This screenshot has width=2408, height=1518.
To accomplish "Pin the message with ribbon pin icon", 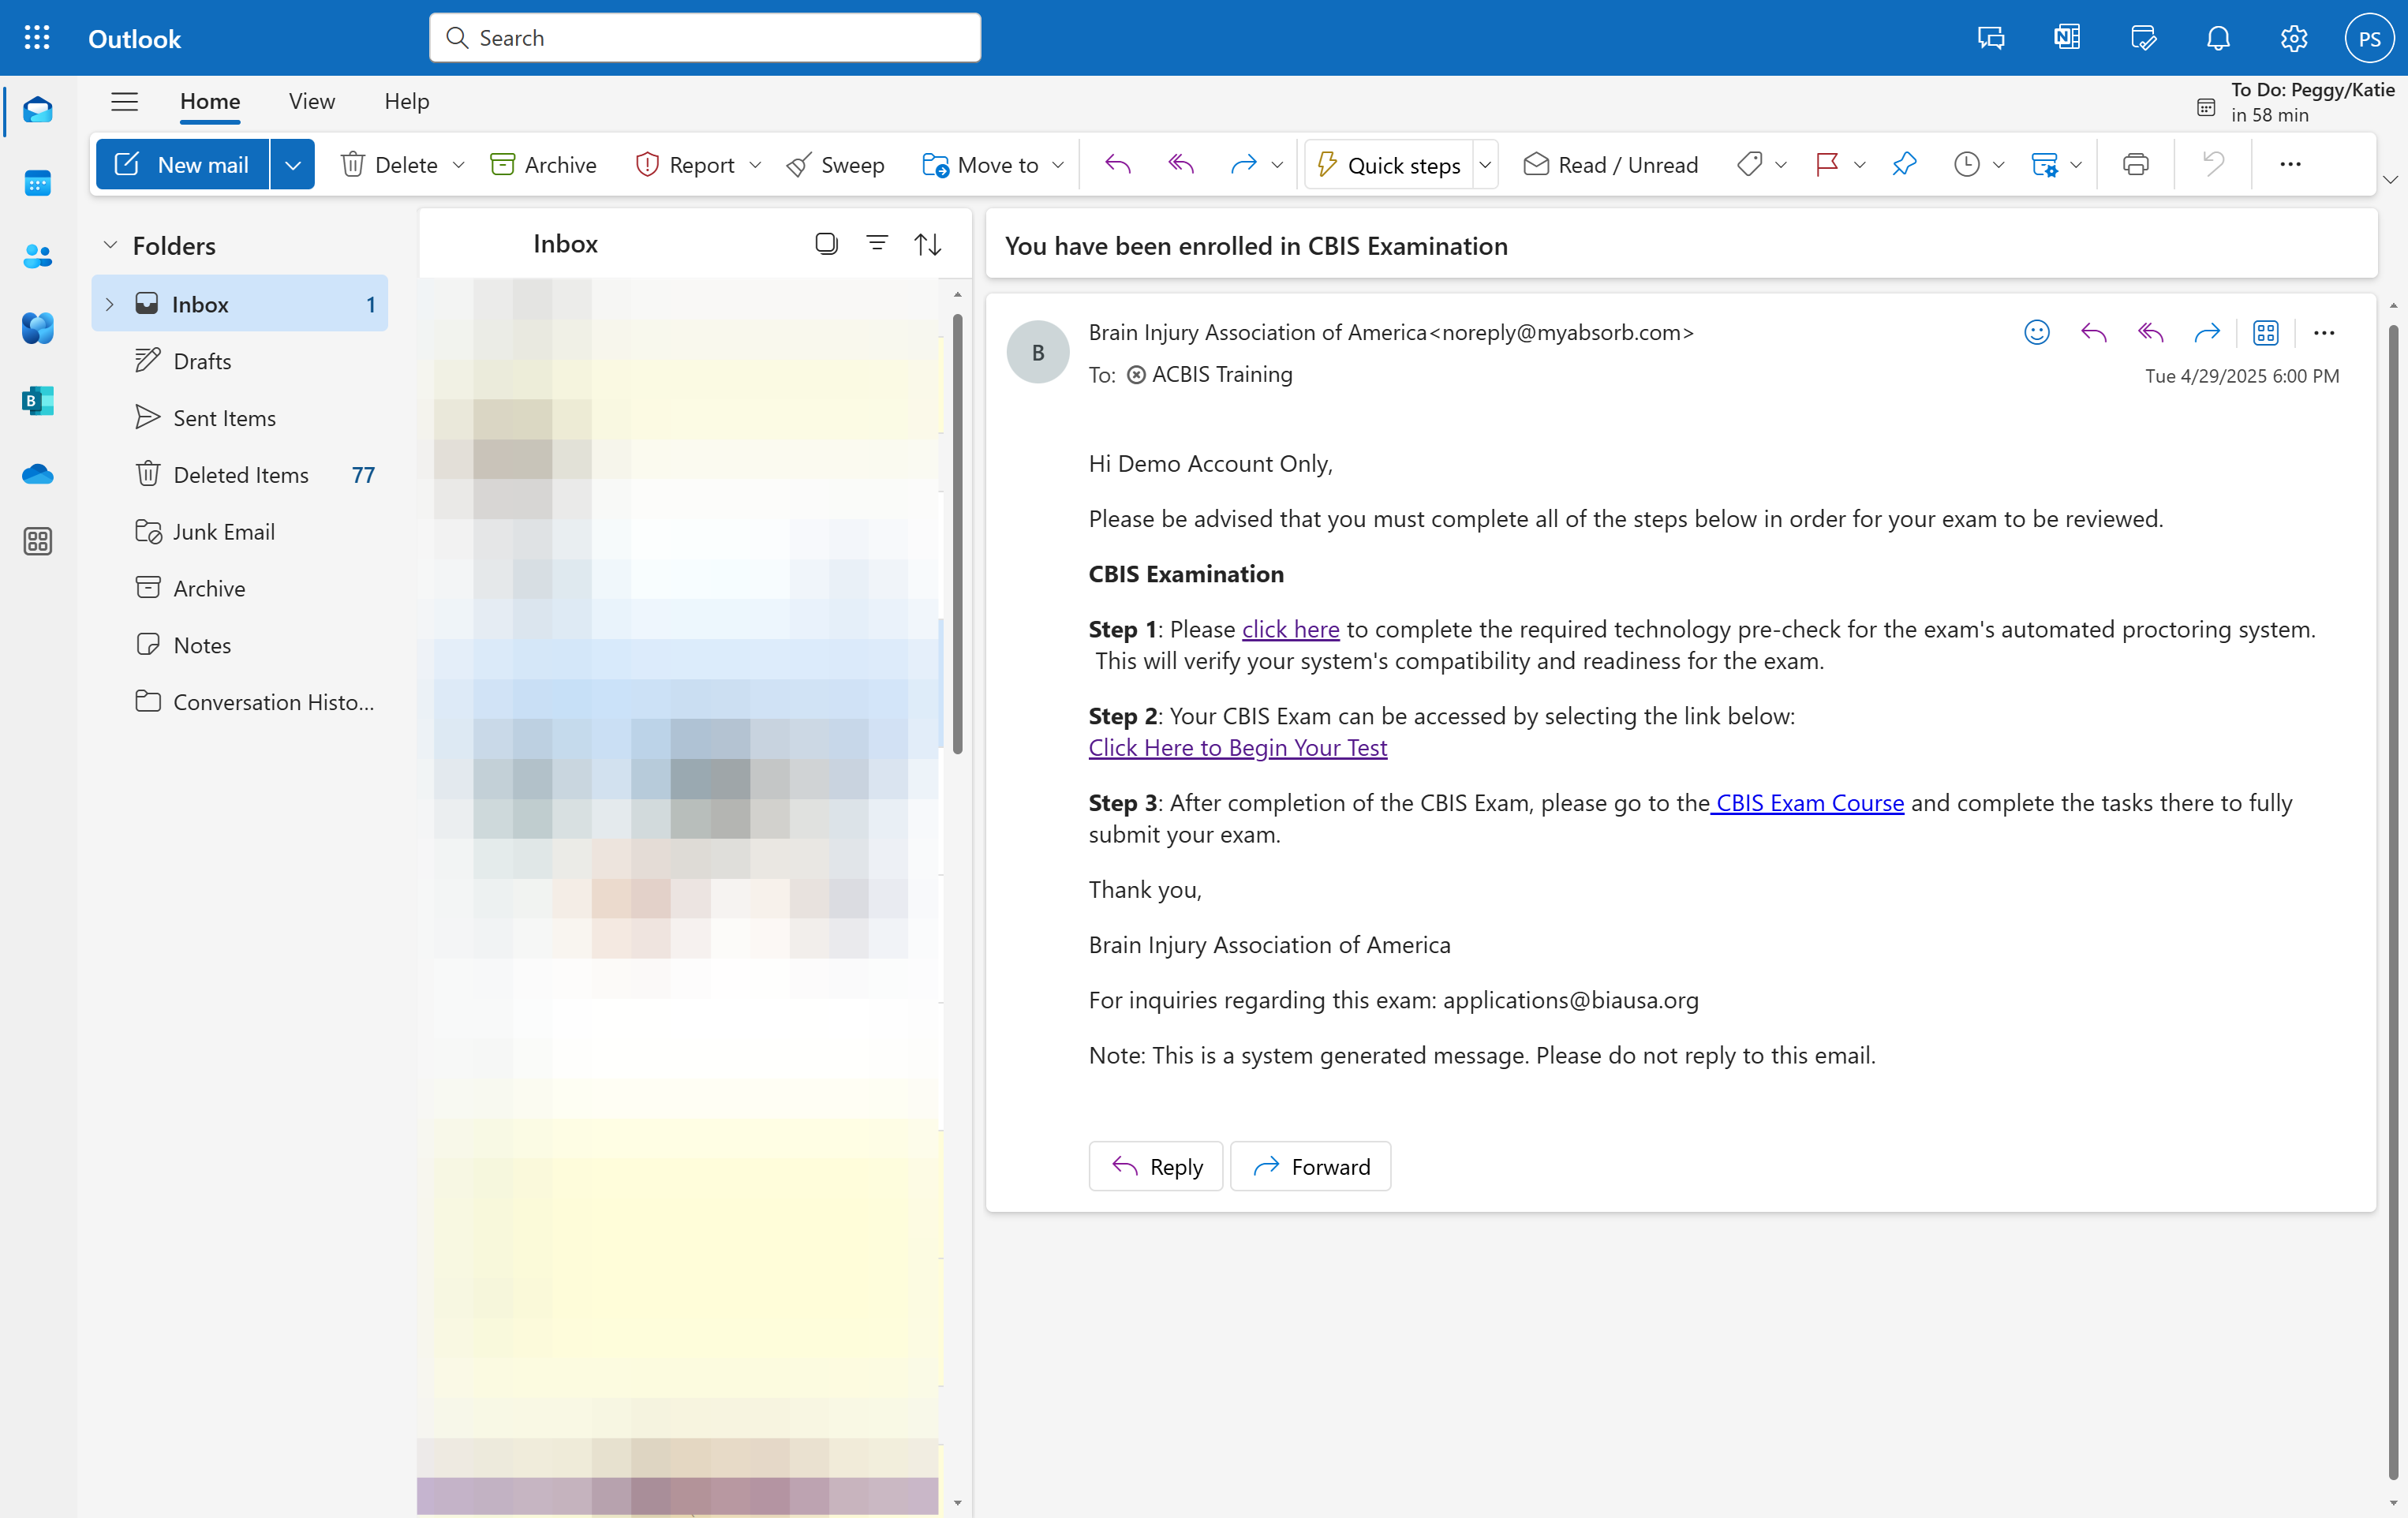I will tap(1903, 164).
